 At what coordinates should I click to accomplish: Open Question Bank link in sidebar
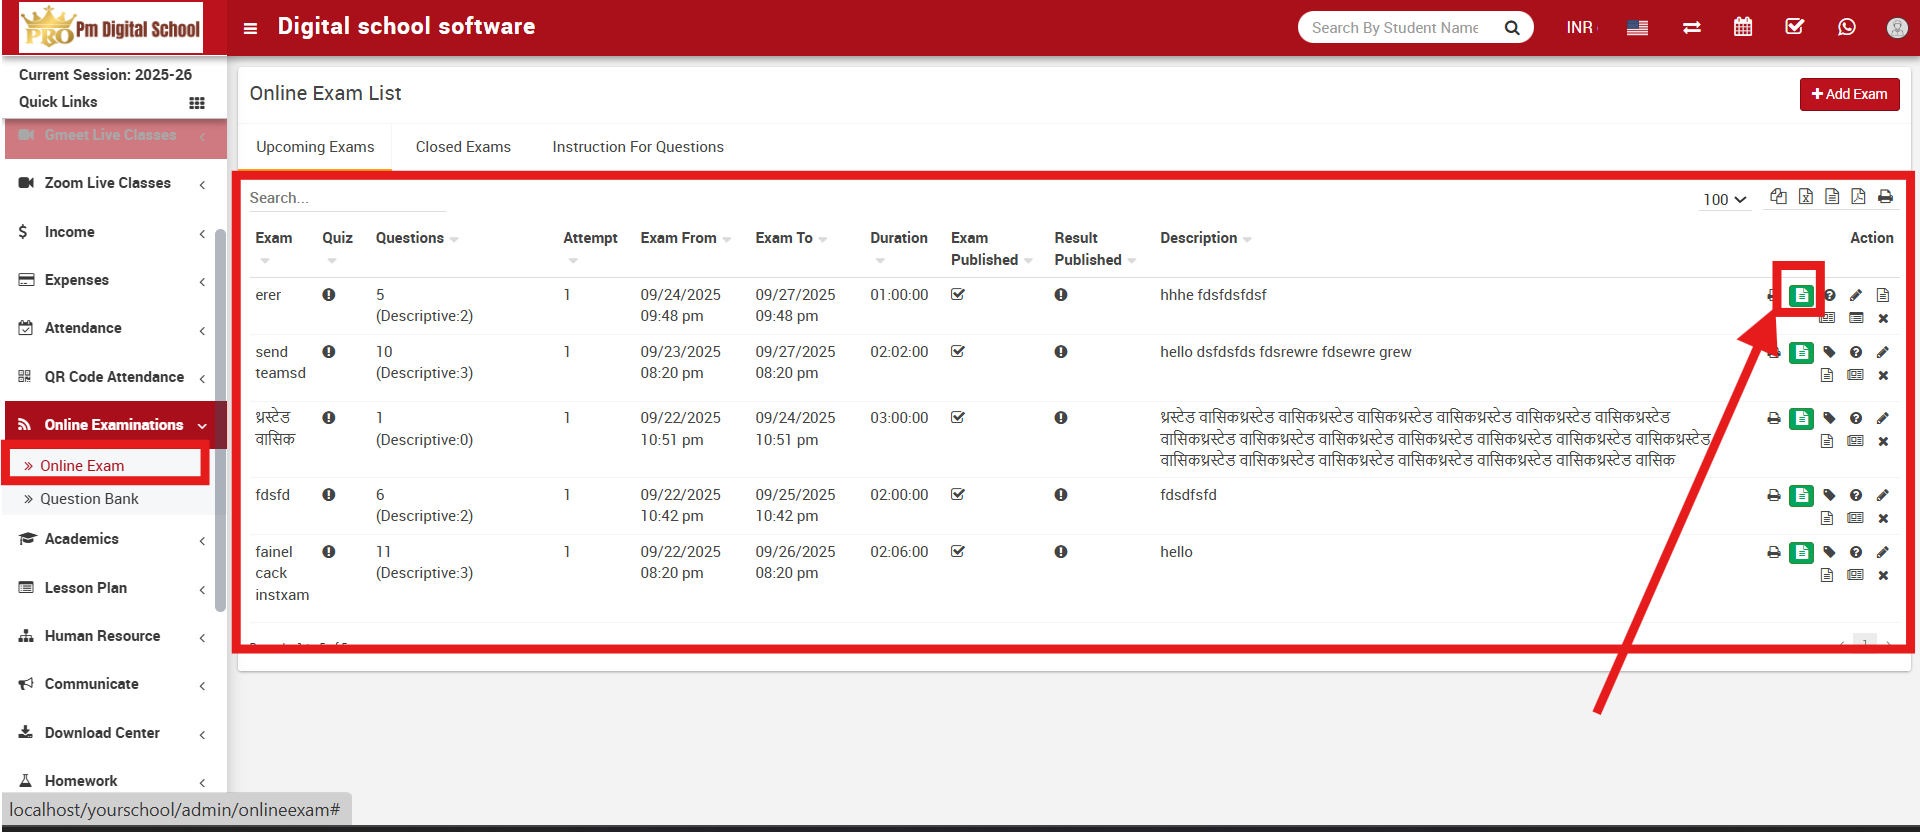click(89, 499)
